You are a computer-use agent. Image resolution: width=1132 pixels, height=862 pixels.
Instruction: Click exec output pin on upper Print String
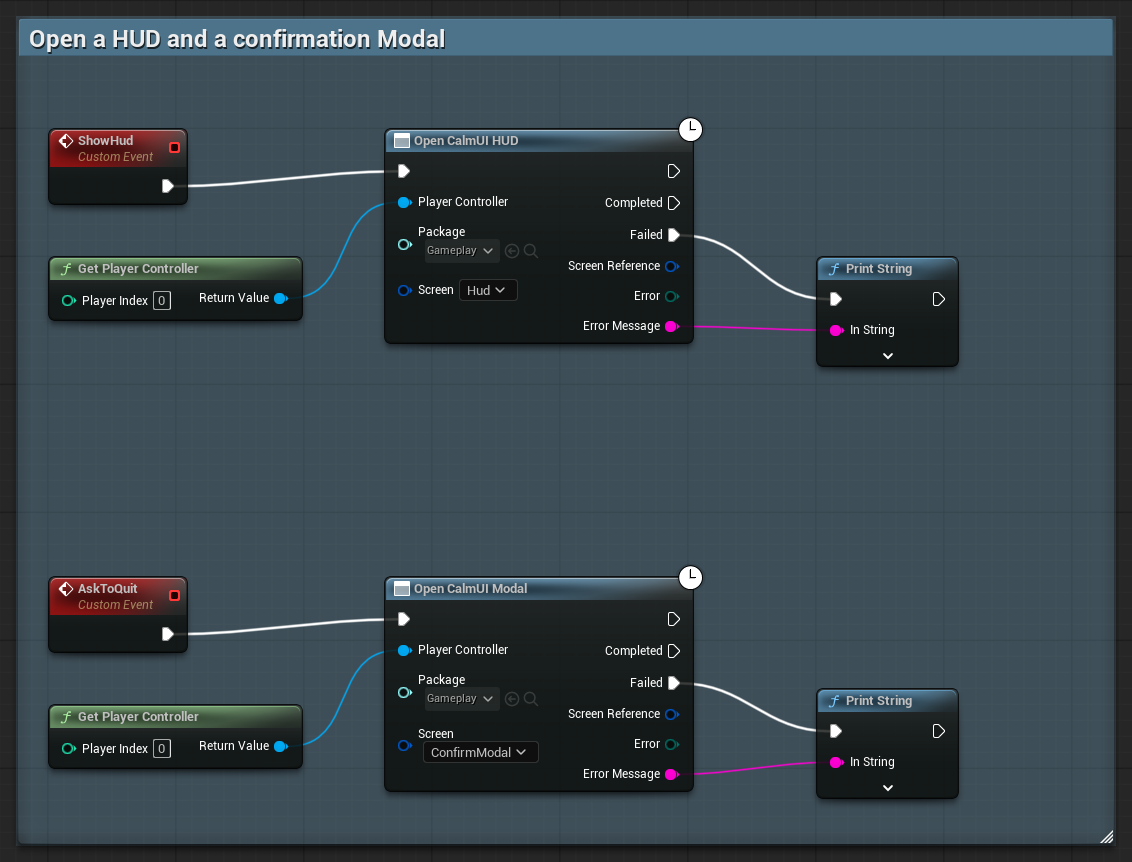click(939, 299)
